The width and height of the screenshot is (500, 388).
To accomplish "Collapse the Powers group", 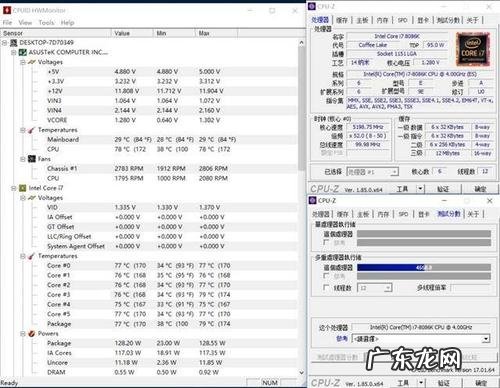I will tap(23, 334).
